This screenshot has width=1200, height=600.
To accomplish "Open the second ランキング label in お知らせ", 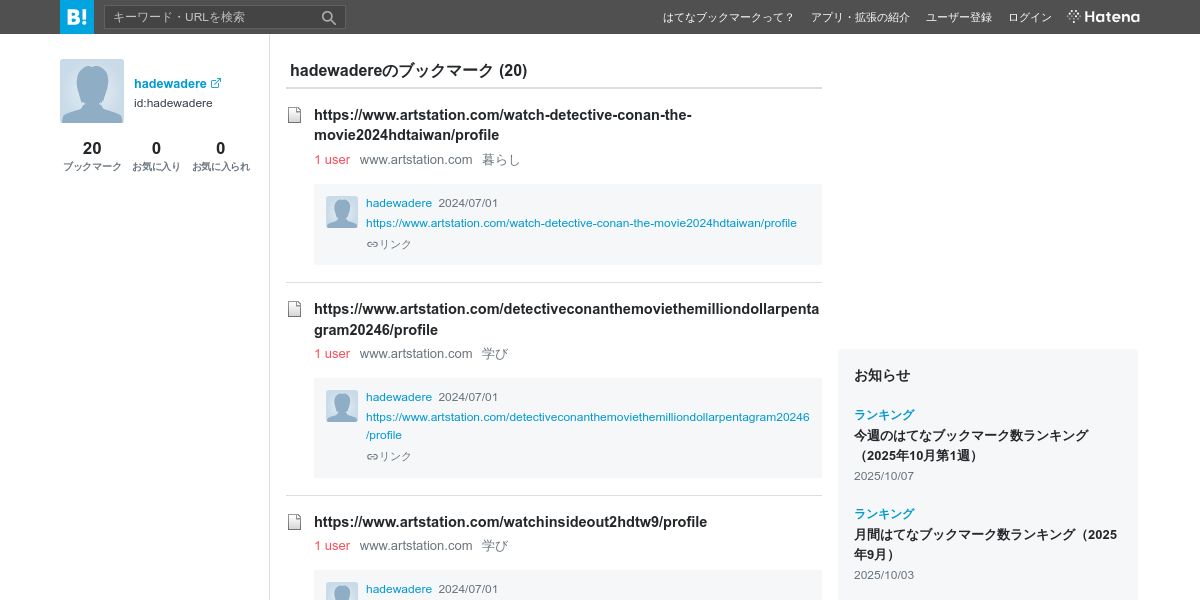I will pos(884,513).
